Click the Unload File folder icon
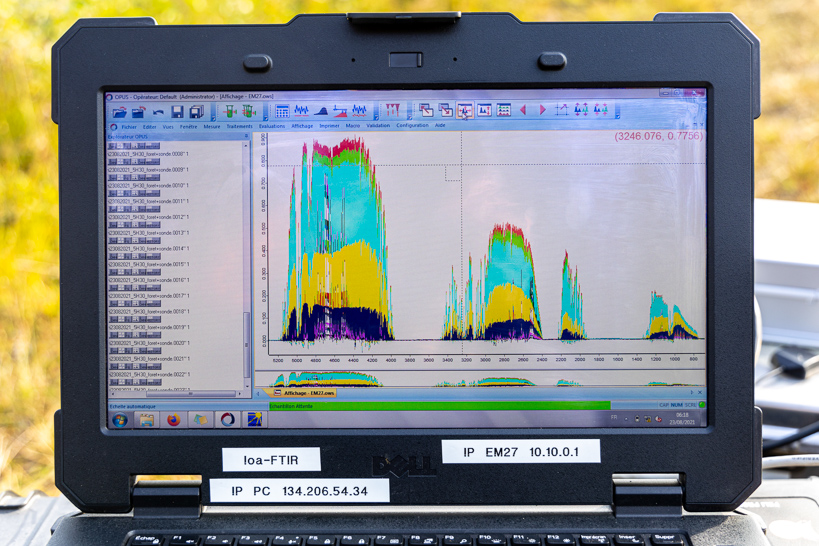819x546 pixels. coord(138,112)
